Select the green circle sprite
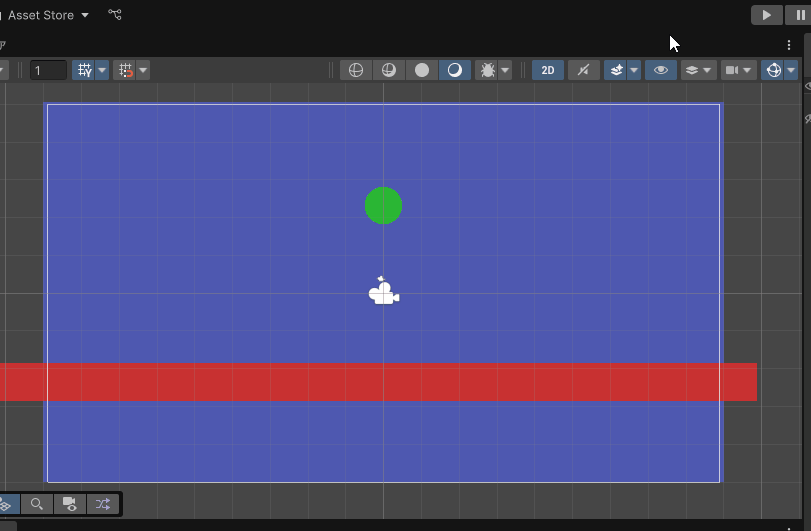Viewport: 811px width, 531px height. pyautogui.click(x=383, y=206)
